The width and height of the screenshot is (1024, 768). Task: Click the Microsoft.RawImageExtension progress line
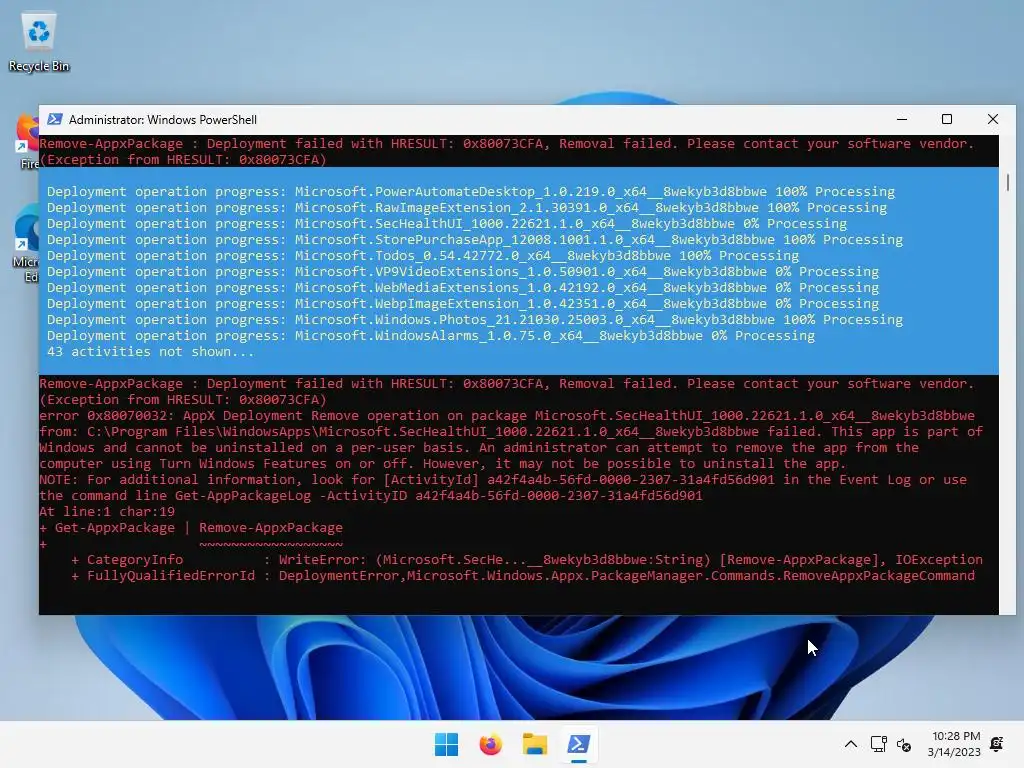pos(467,208)
